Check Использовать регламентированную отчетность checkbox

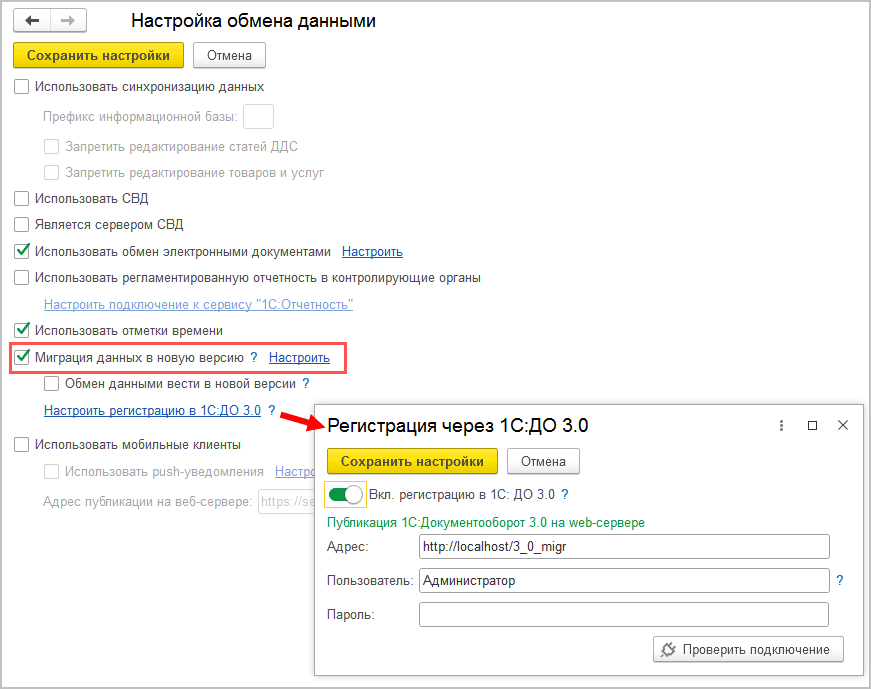[x=22, y=277]
